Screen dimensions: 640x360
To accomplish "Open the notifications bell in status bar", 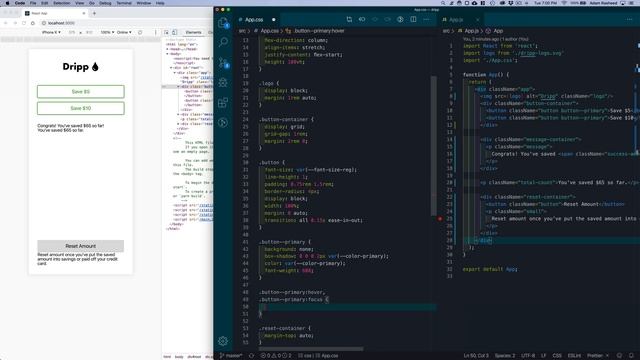I will [631, 356].
